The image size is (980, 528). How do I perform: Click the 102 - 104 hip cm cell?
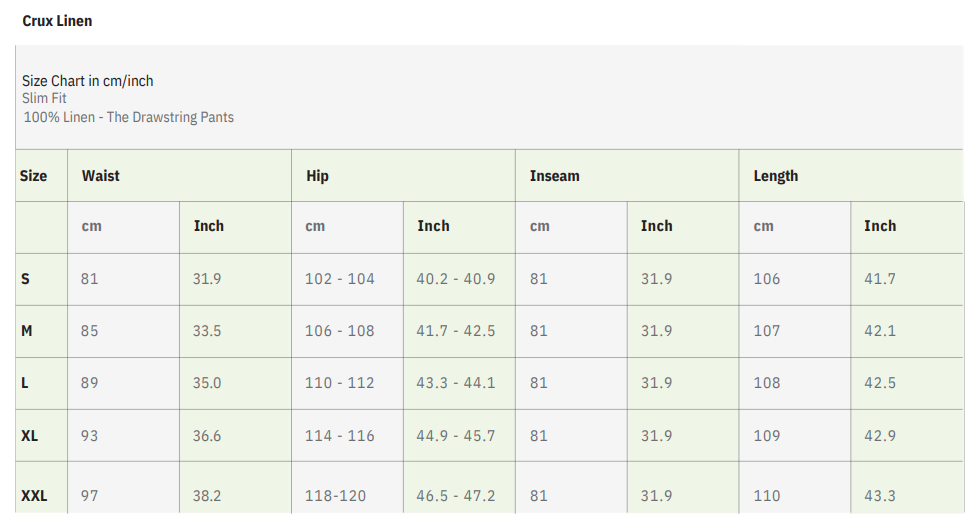click(x=340, y=279)
